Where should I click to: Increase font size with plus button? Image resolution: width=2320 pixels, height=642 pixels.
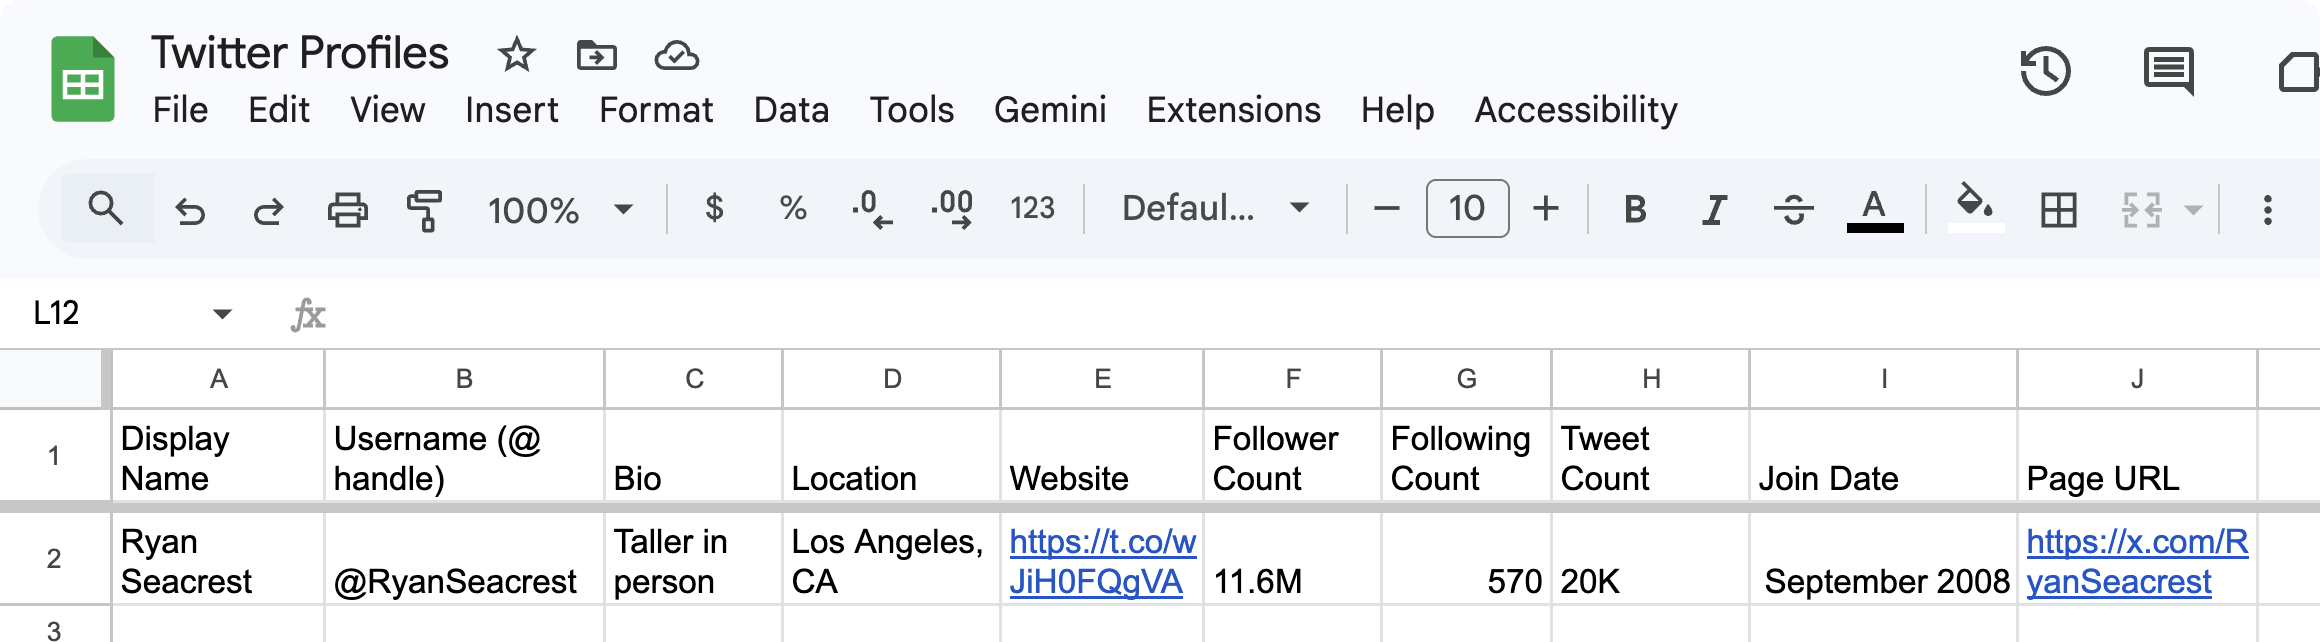pos(1546,209)
